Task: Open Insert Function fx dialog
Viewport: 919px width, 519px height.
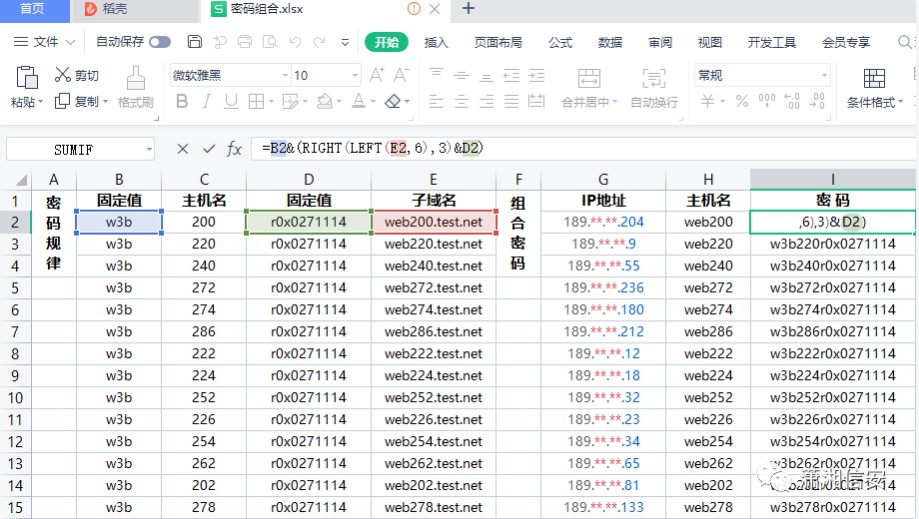Action: (x=234, y=149)
